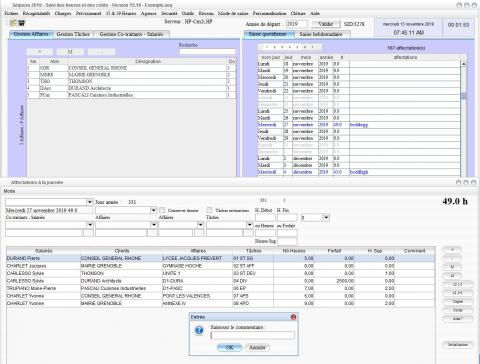The image size is (480, 364).
Task: Open the Personnalisation menu
Action: click(x=269, y=13)
